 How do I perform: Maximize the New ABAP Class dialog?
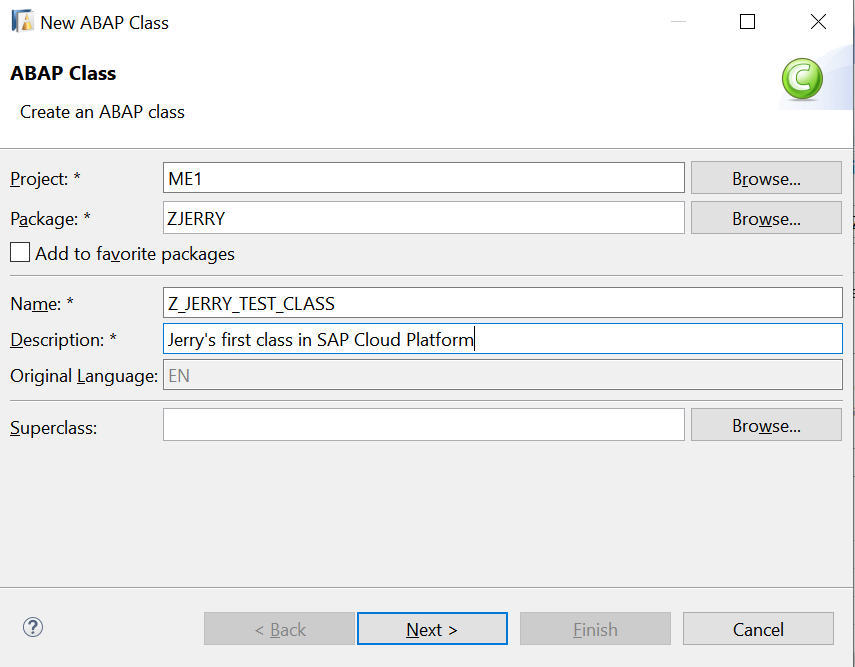point(747,22)
